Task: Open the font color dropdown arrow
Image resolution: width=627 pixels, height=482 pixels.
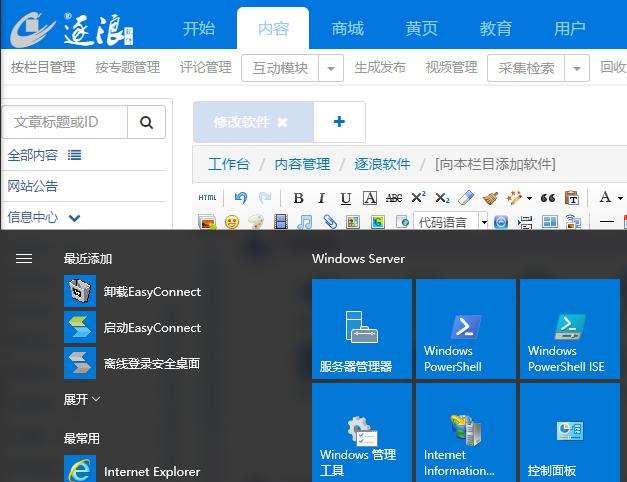Action: 620,198
